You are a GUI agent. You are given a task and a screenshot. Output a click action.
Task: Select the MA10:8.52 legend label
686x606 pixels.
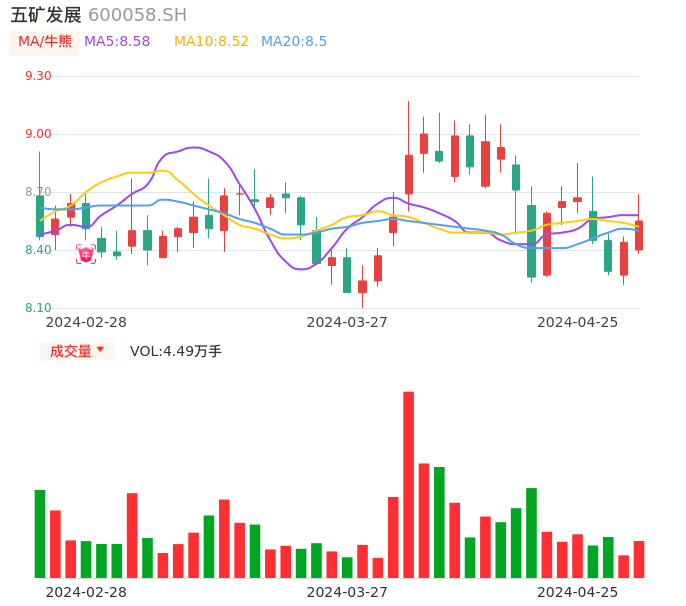click(211, 42)
